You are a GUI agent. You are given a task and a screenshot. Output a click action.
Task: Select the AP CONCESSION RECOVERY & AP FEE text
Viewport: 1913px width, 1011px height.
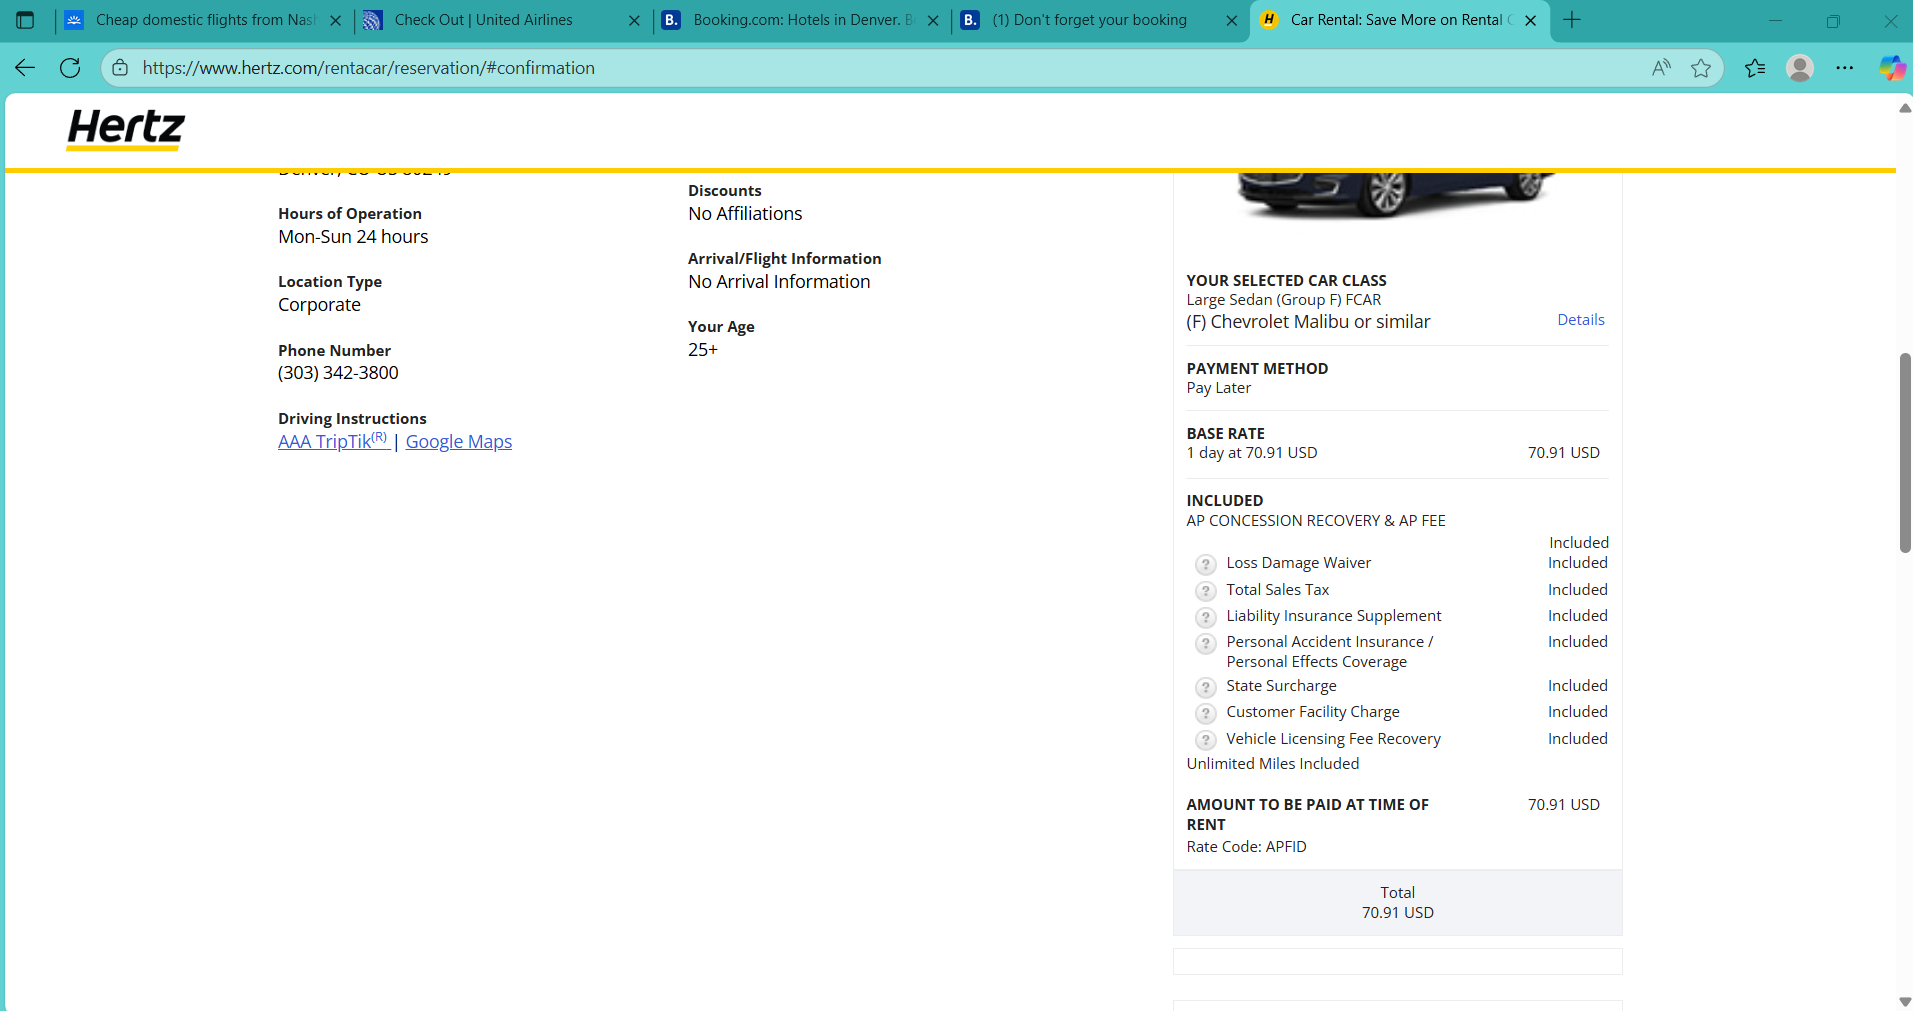1316,521
